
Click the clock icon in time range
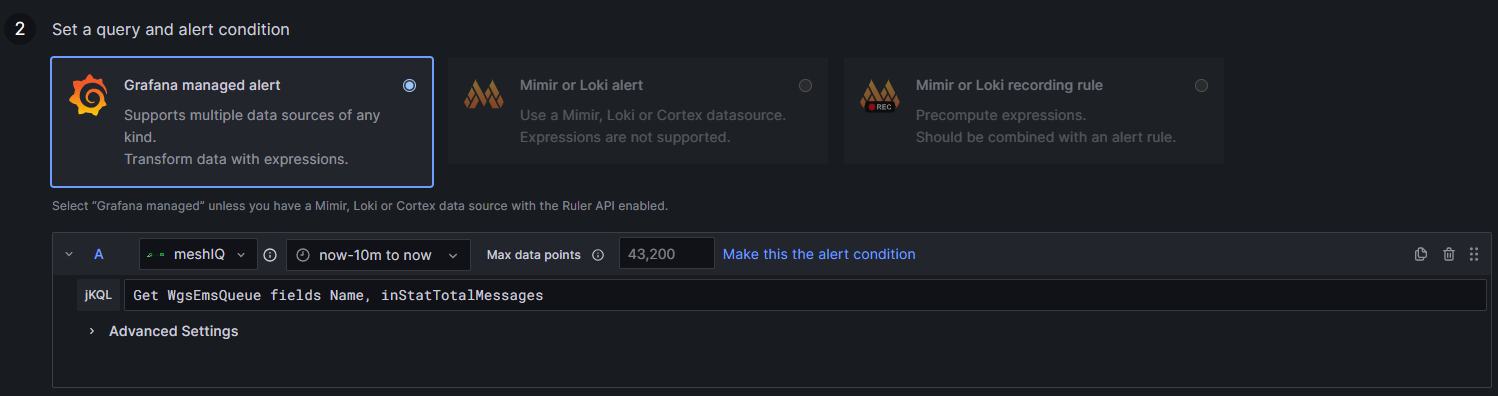303,255
